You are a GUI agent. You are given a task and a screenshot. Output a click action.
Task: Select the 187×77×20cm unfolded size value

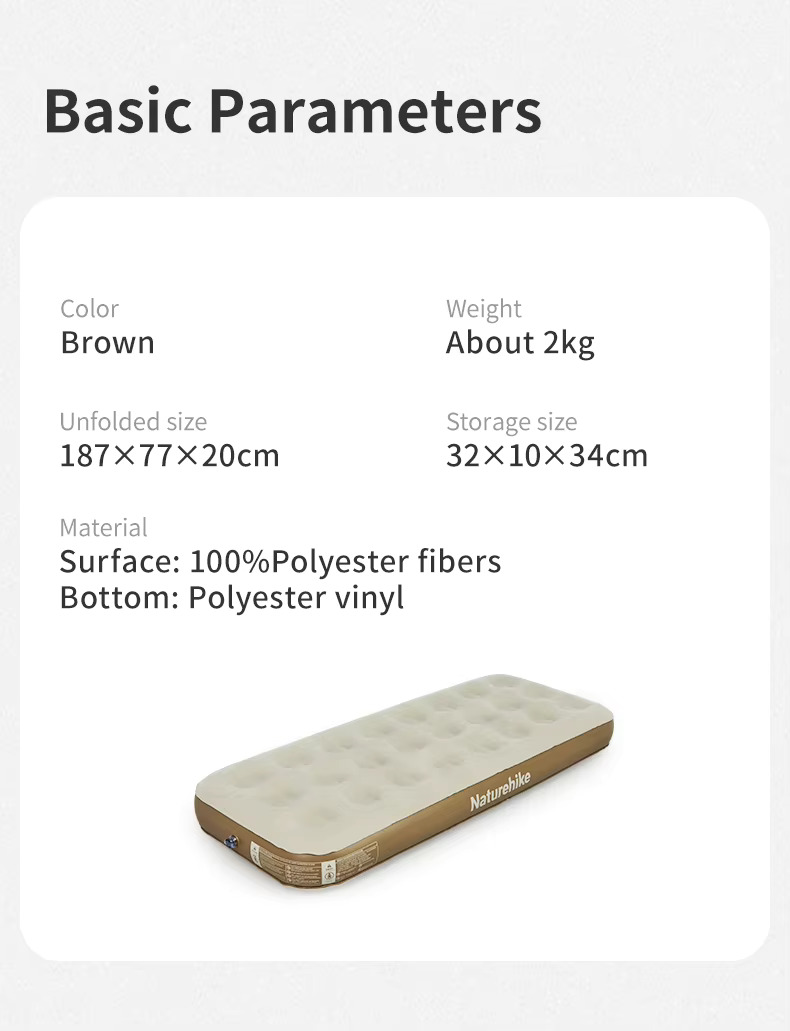[x=170, y=456]
